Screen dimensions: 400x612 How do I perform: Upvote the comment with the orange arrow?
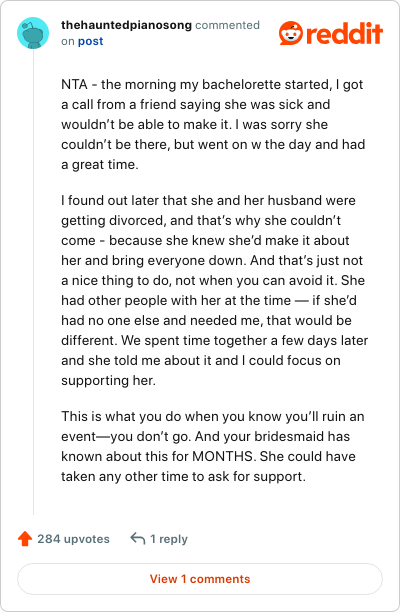pyautogui.click(x=25, y=539)
